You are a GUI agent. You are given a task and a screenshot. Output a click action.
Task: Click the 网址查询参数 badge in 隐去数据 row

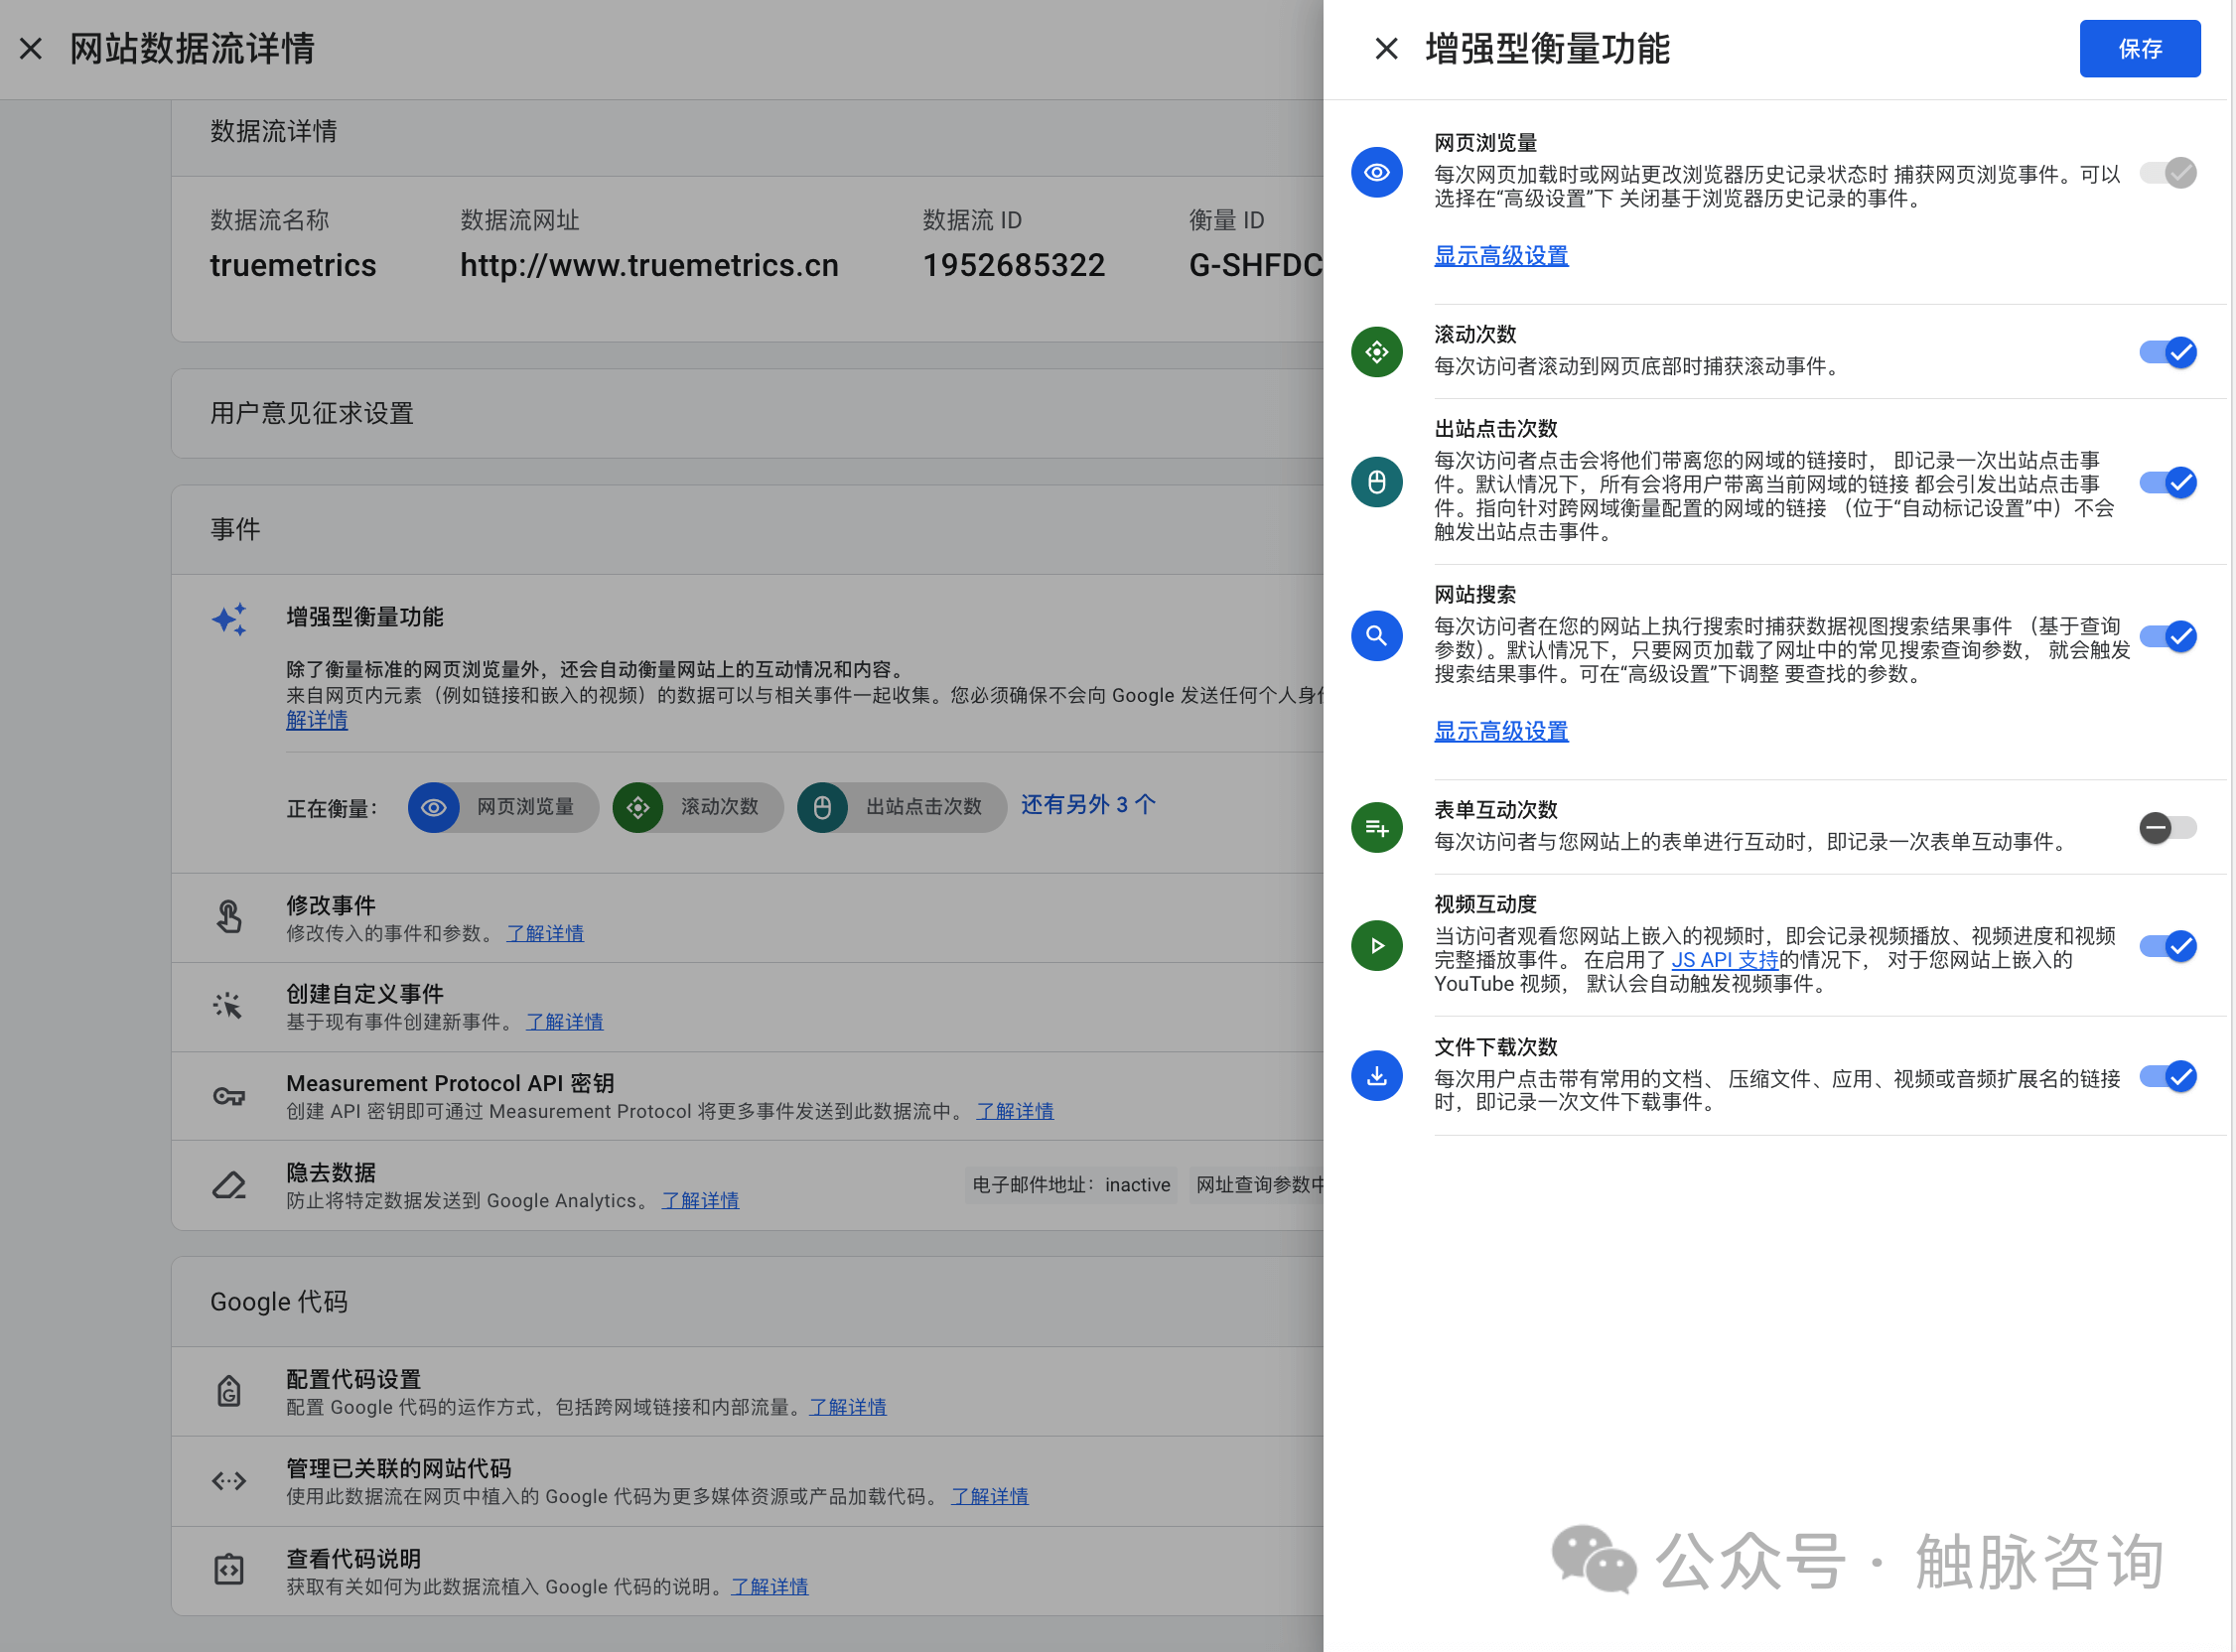1257,1185
